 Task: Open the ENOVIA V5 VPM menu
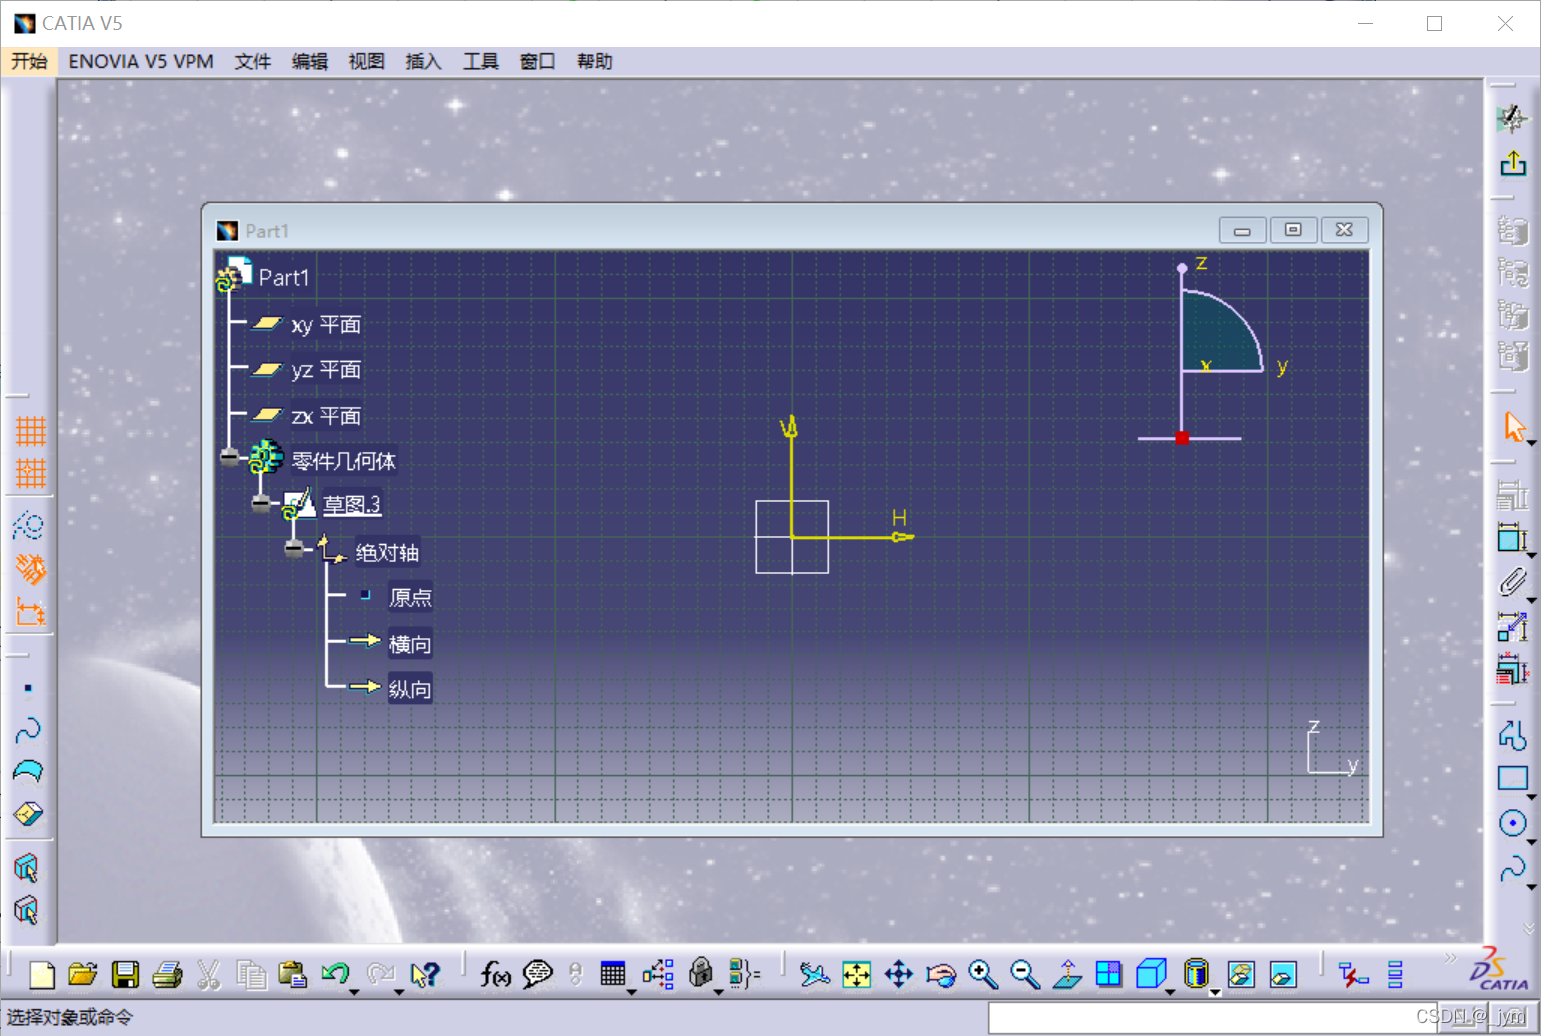click(x=141, y=61)
